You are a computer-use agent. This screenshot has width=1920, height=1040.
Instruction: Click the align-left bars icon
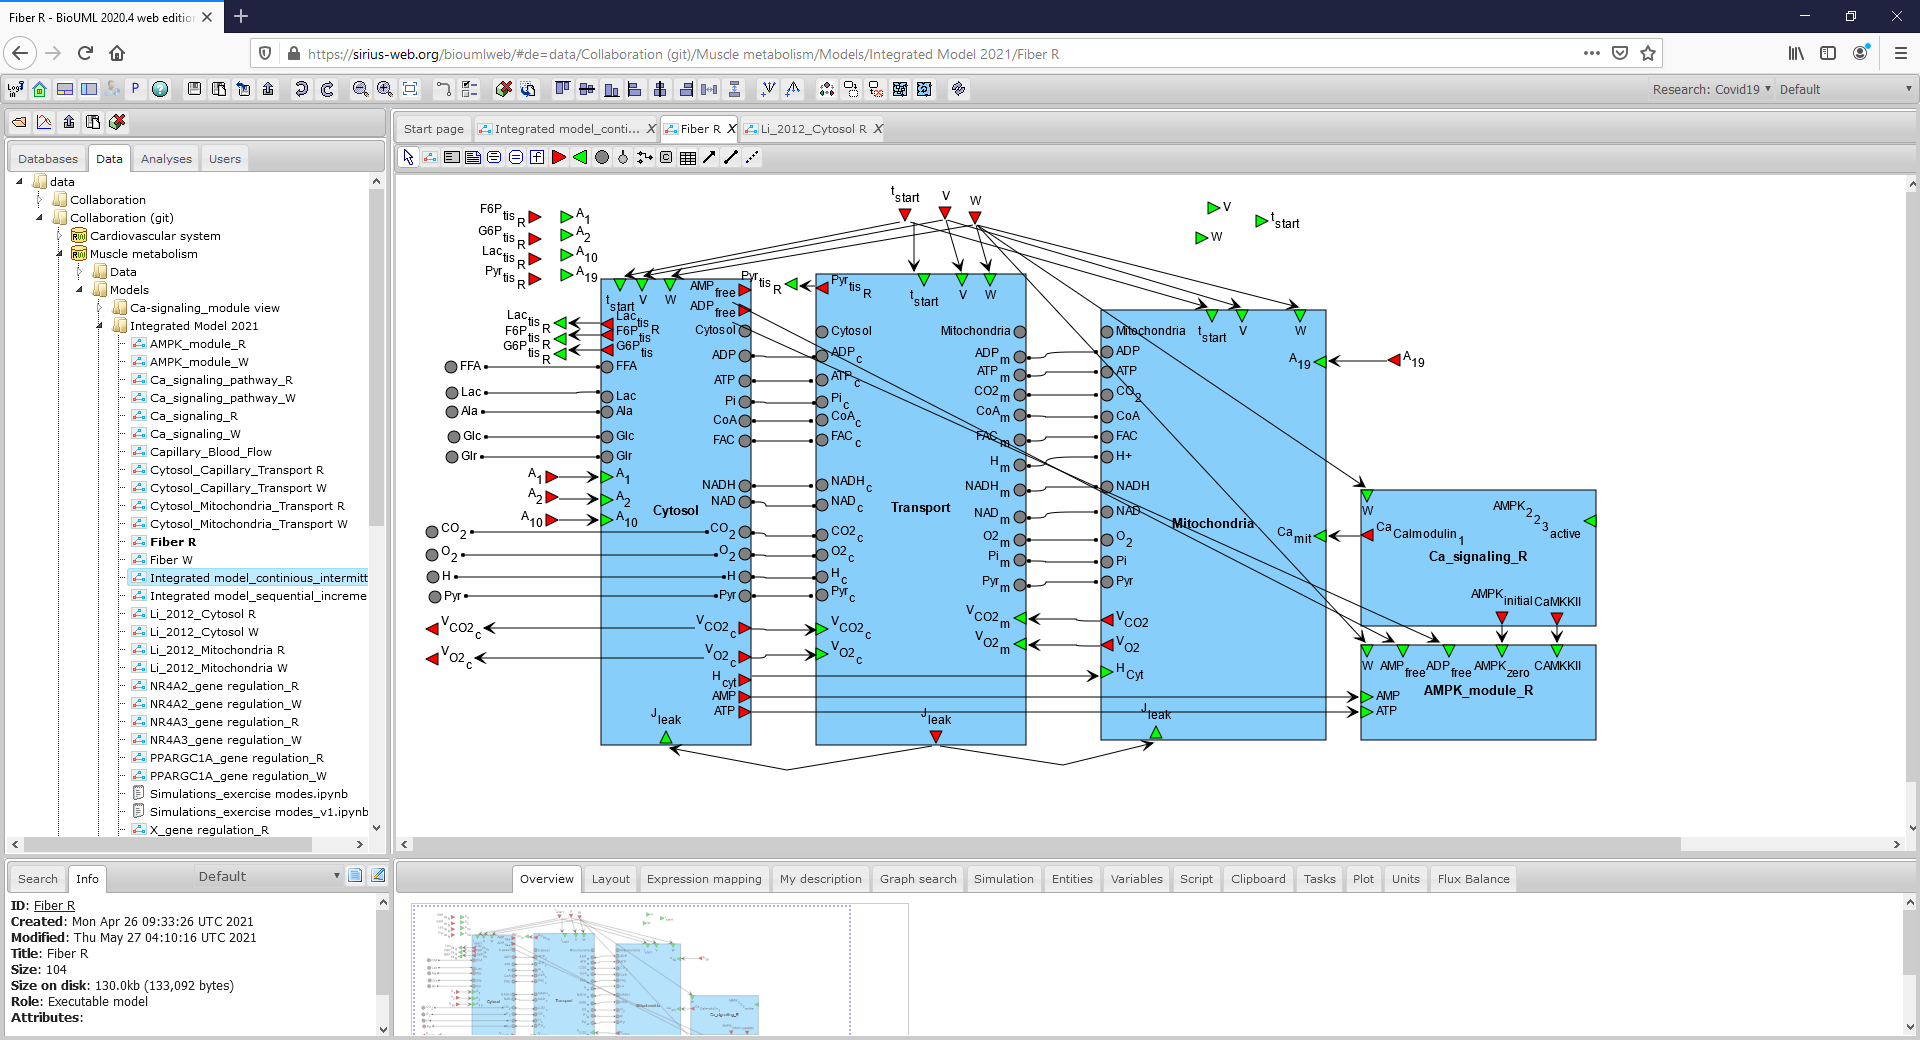click(635, 89)
